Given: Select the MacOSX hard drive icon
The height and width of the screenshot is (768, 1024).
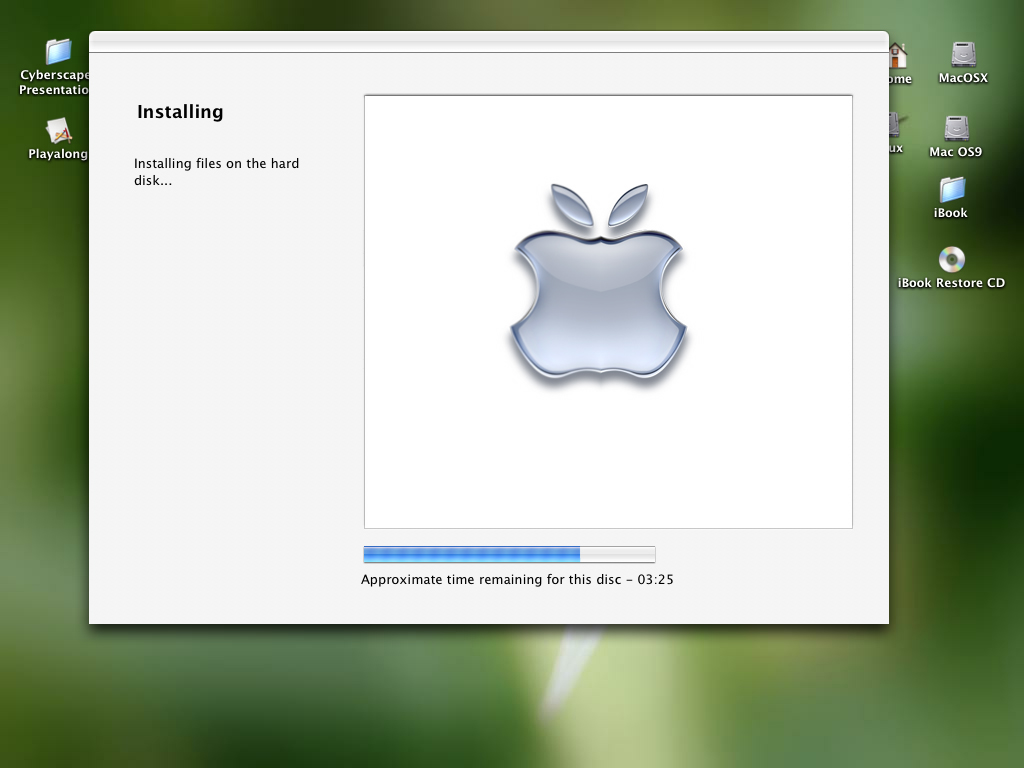Looking at the screenshot, I should (x=963, y=54).
